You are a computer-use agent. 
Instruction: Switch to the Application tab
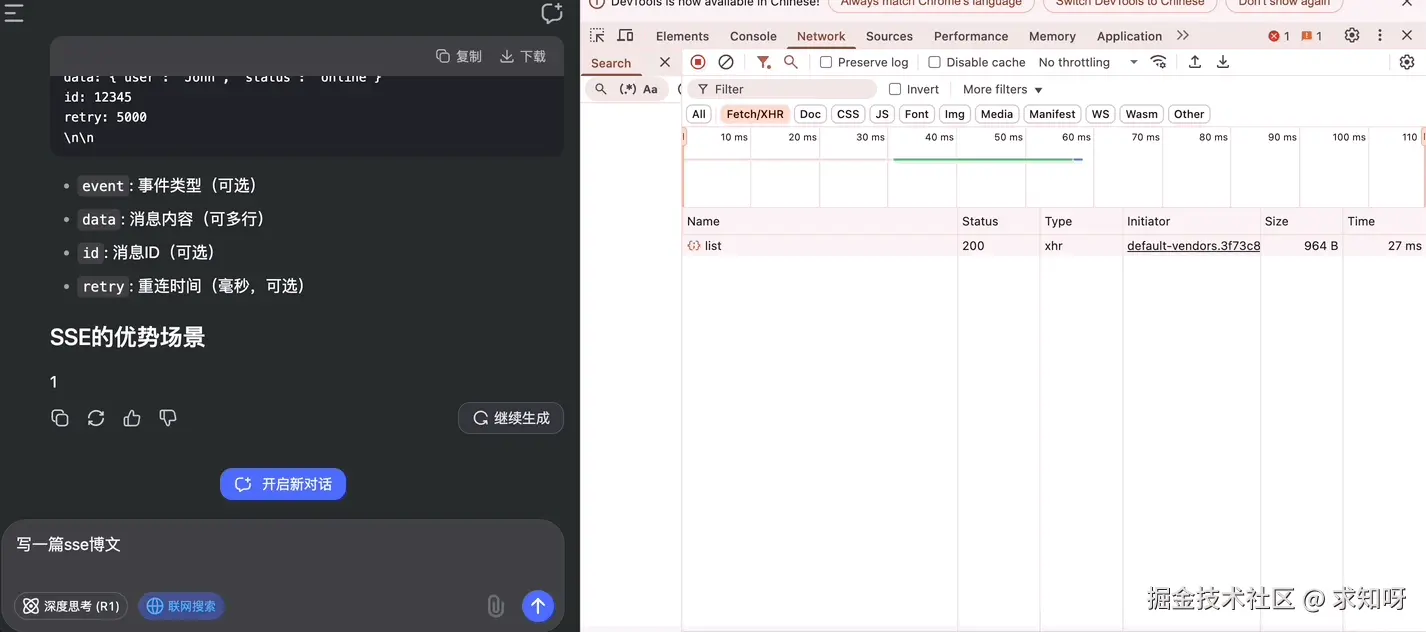[x=1129, y=36]
